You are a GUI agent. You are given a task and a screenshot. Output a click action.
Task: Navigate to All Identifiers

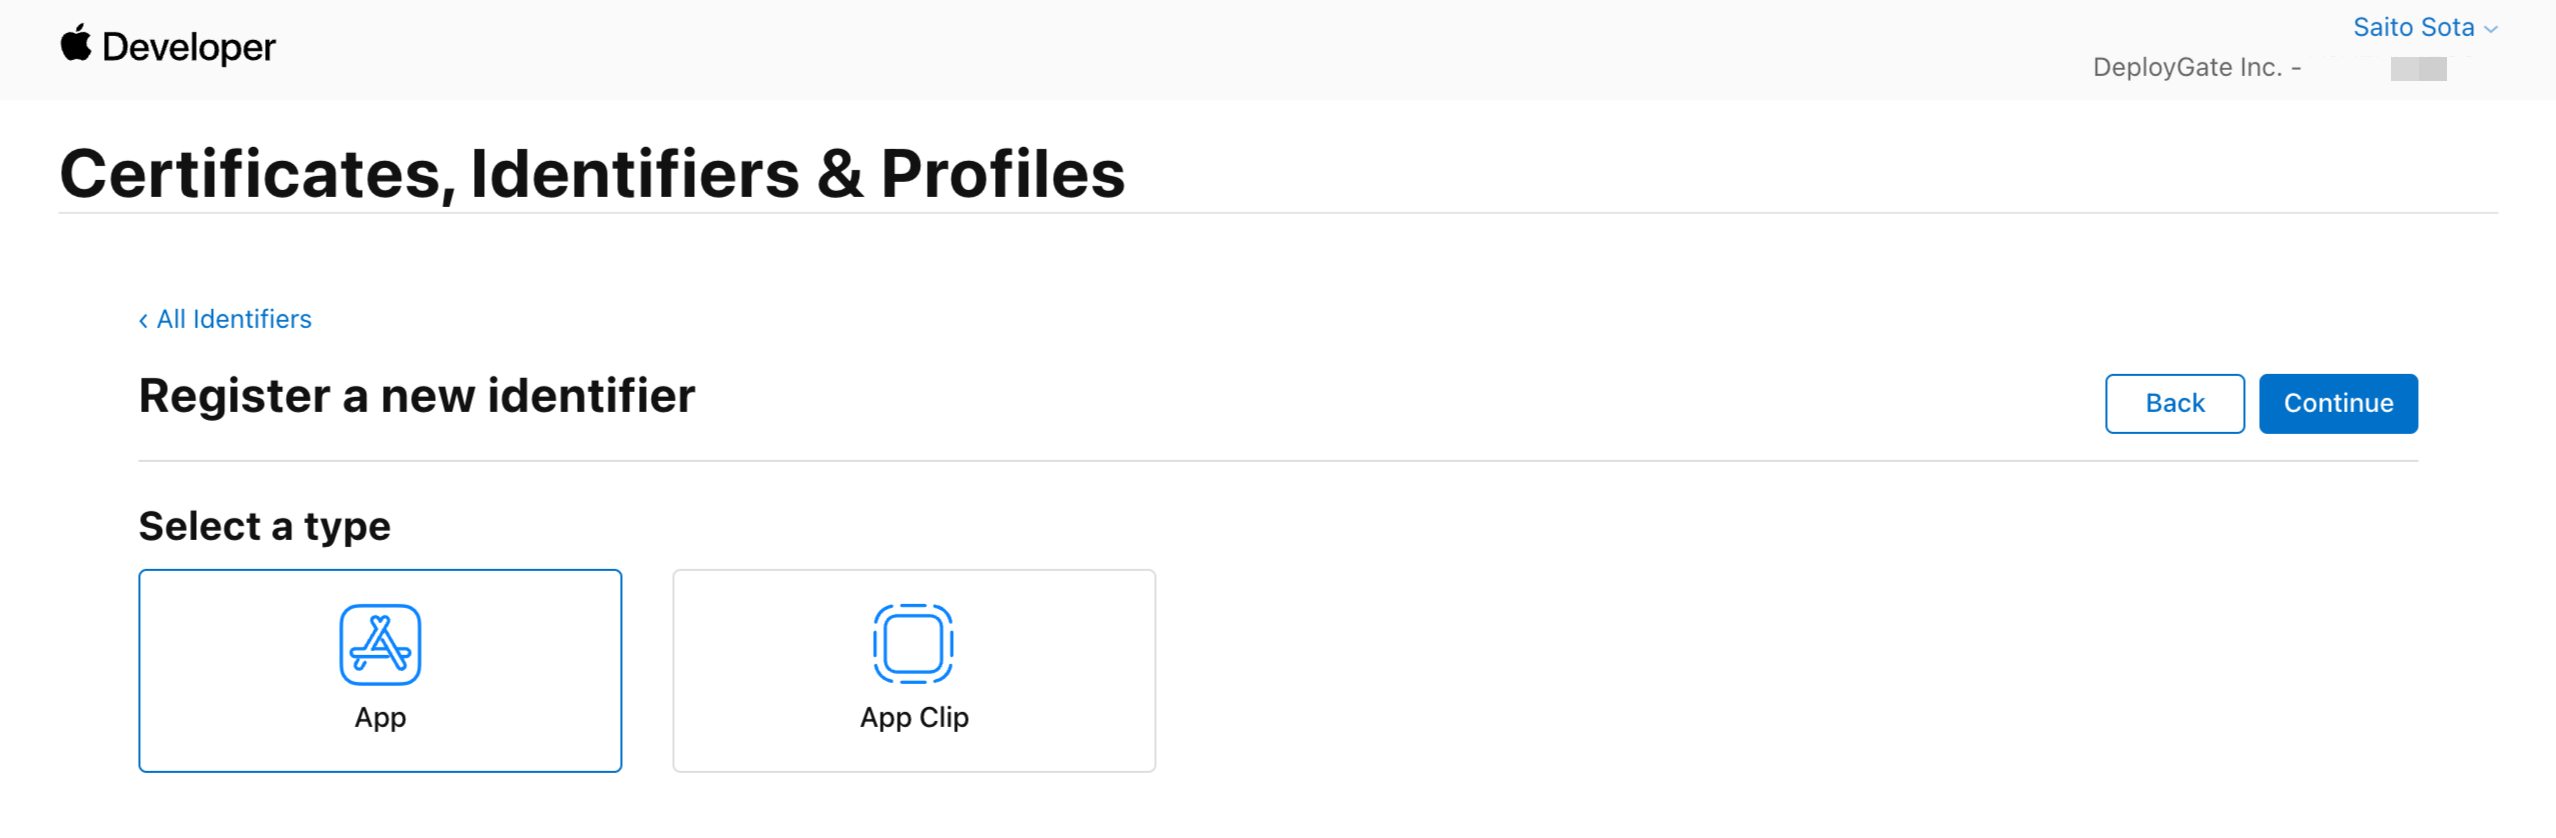(x=233, y=319)
